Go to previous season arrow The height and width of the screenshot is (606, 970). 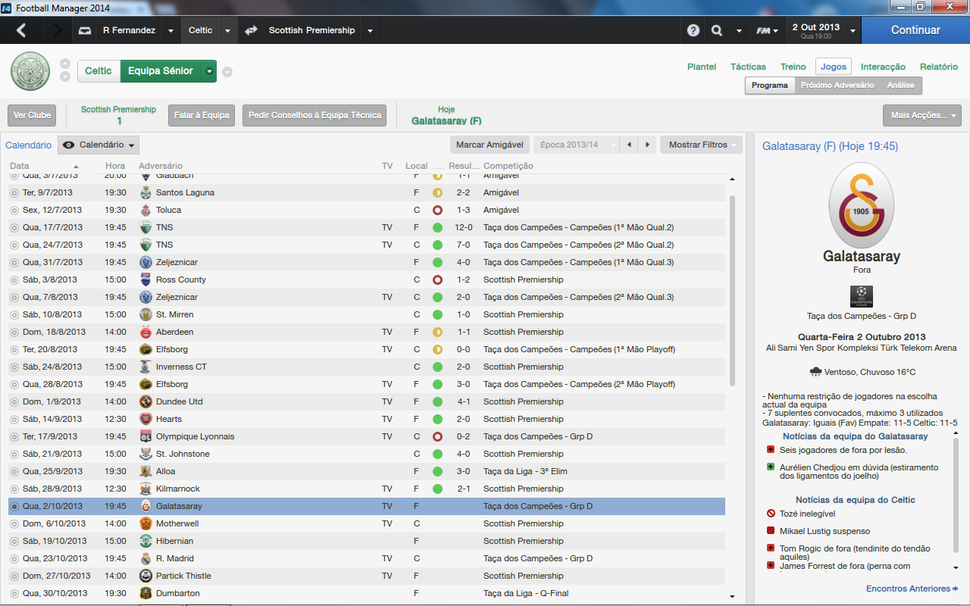[x=629, y=145]
